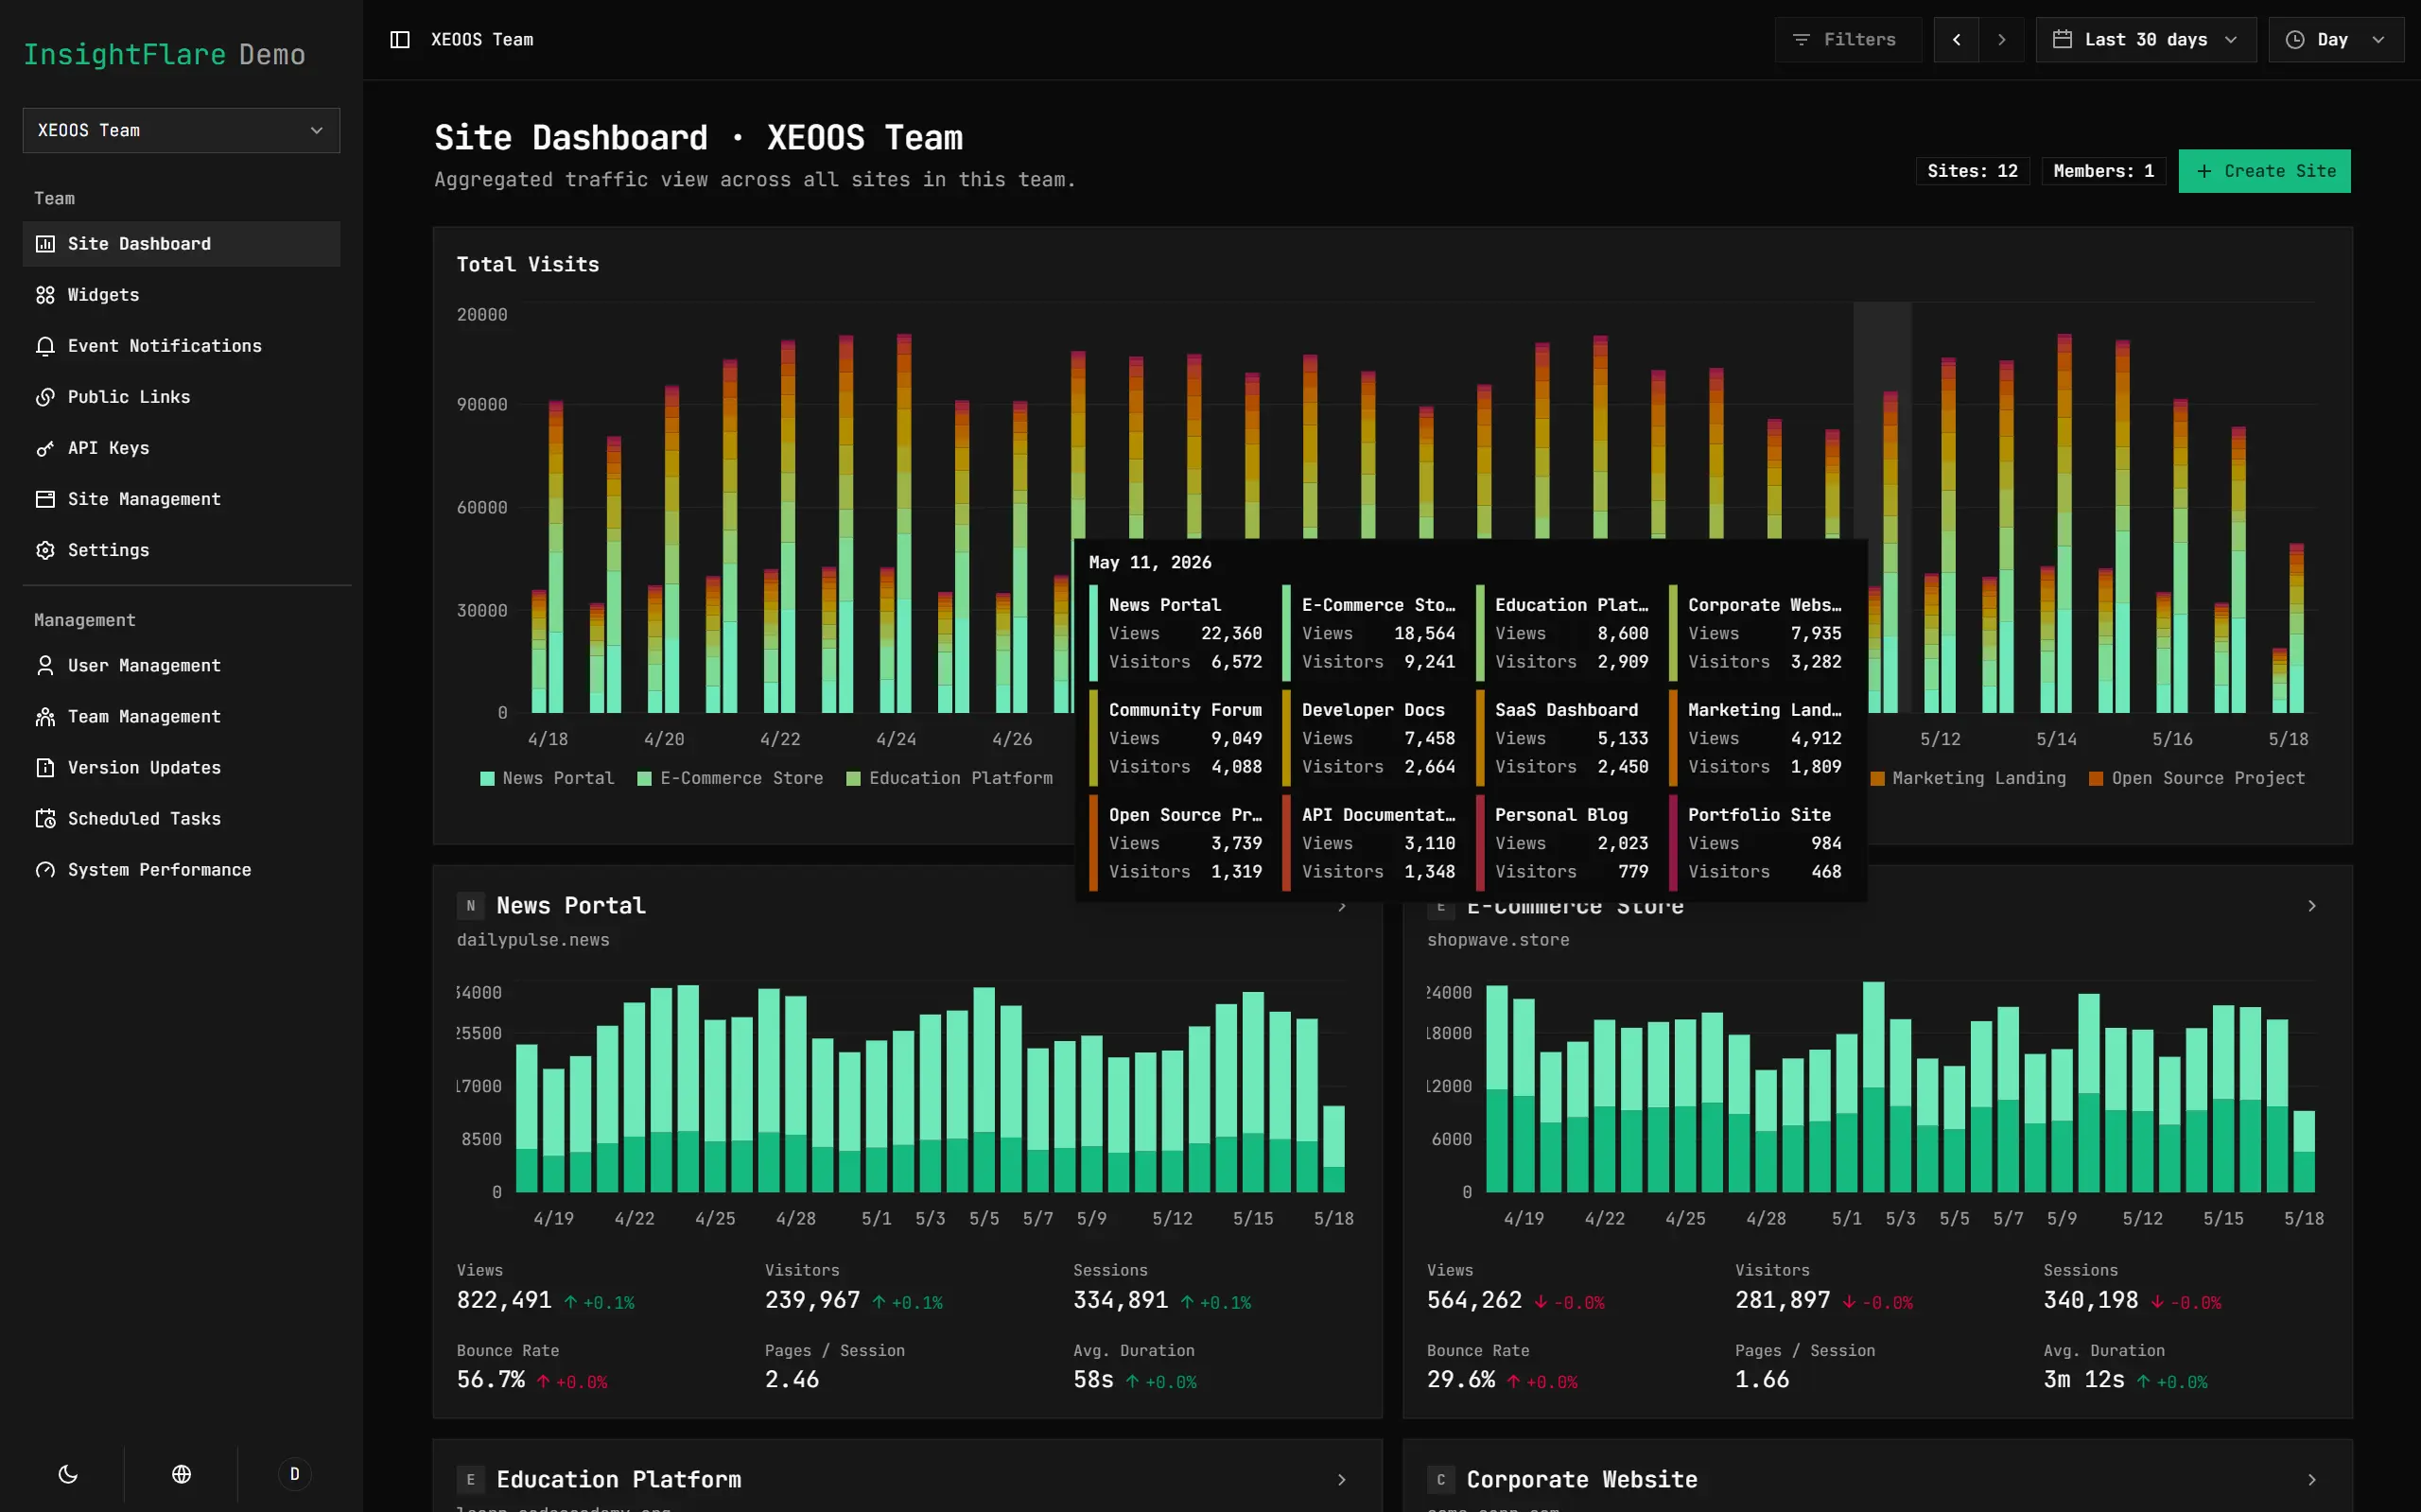The width and height of the screenshot is (2421, 1512).
Task: Open Team Management page
Action: tap(181, 717)
